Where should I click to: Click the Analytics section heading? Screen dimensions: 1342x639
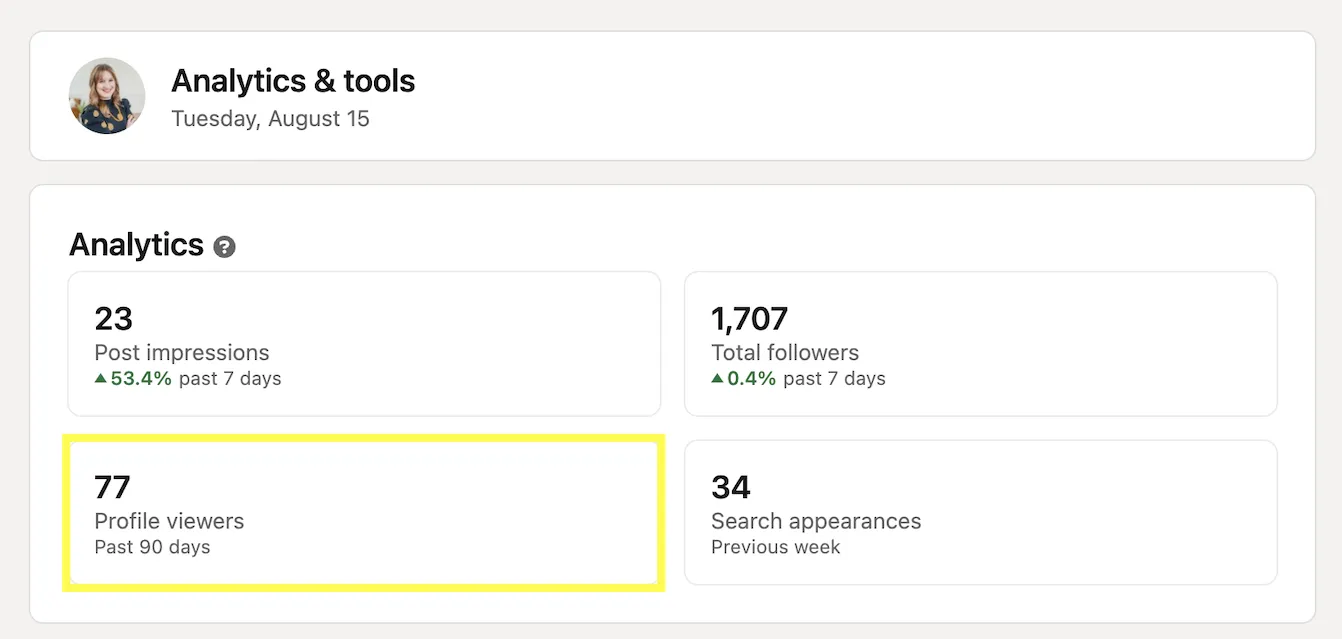(136, 245)
